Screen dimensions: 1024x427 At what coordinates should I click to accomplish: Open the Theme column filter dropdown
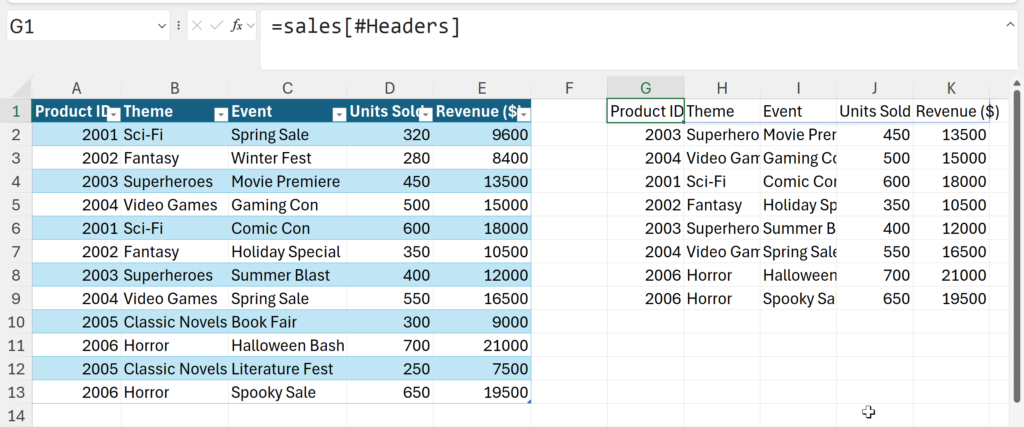[x=221, y=113]
